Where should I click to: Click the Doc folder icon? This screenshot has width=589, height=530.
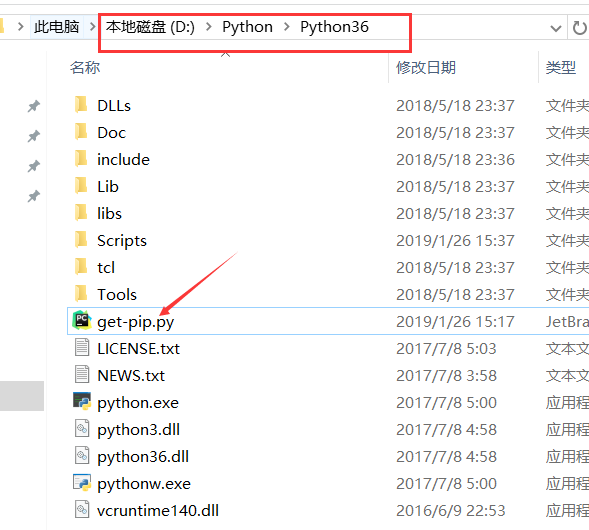click(81, 132)
